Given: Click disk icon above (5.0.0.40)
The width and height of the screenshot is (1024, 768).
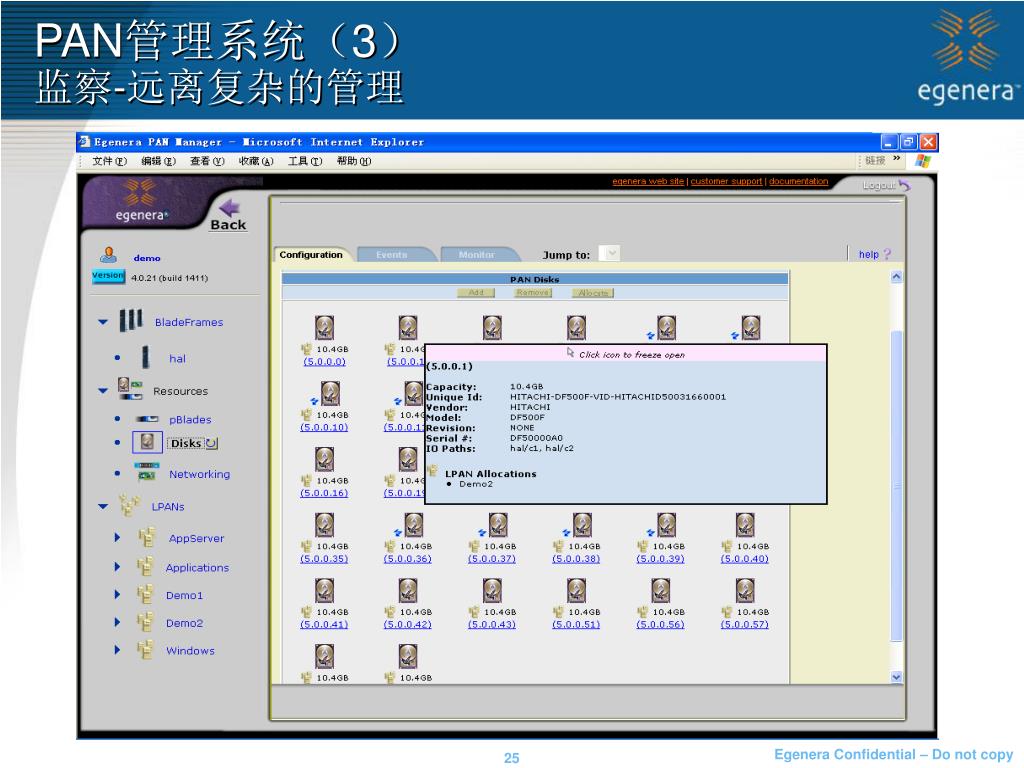Looking at the screenshot, I should 745,525.
